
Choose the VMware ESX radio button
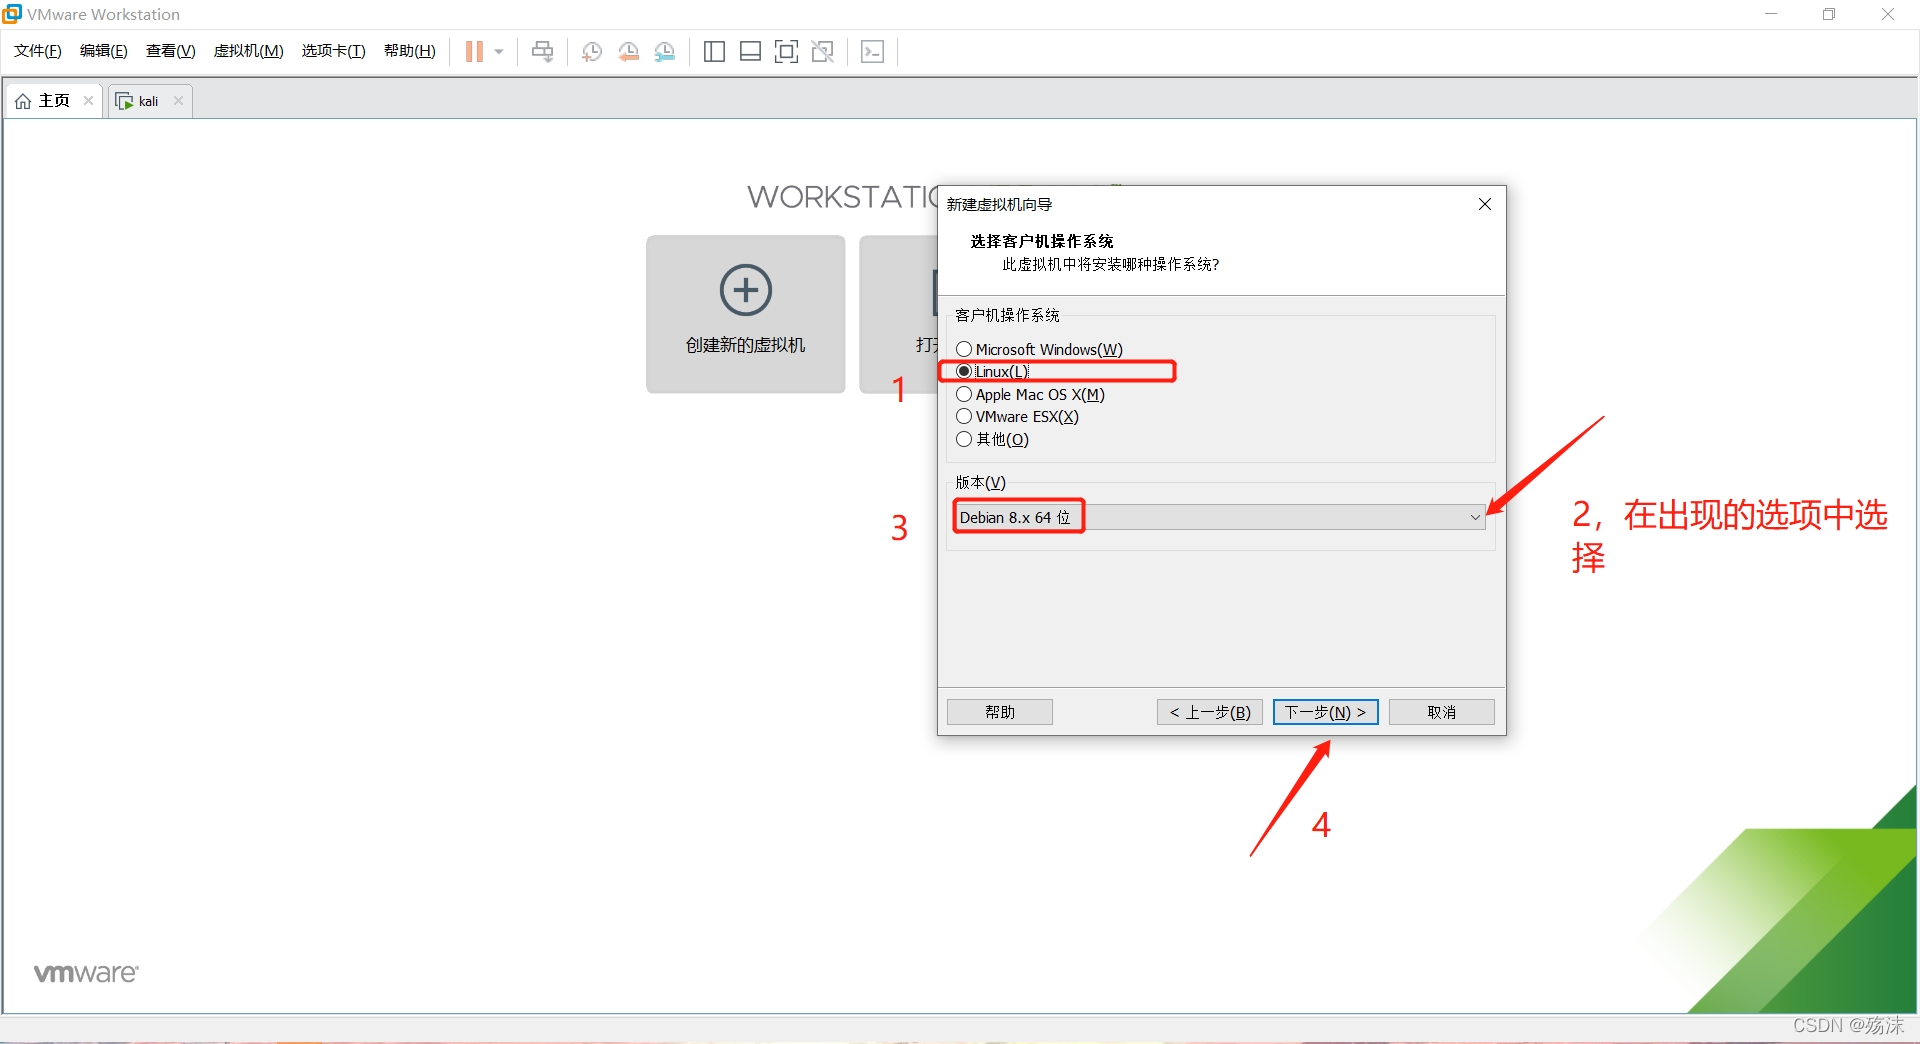tap(964, 417)
